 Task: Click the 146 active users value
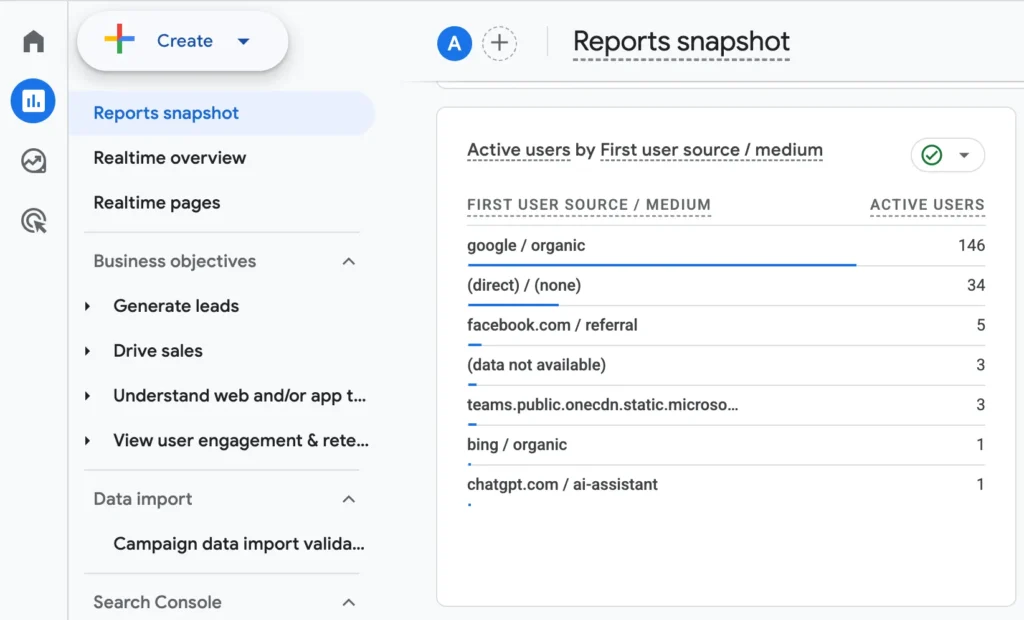pos(972,246)
